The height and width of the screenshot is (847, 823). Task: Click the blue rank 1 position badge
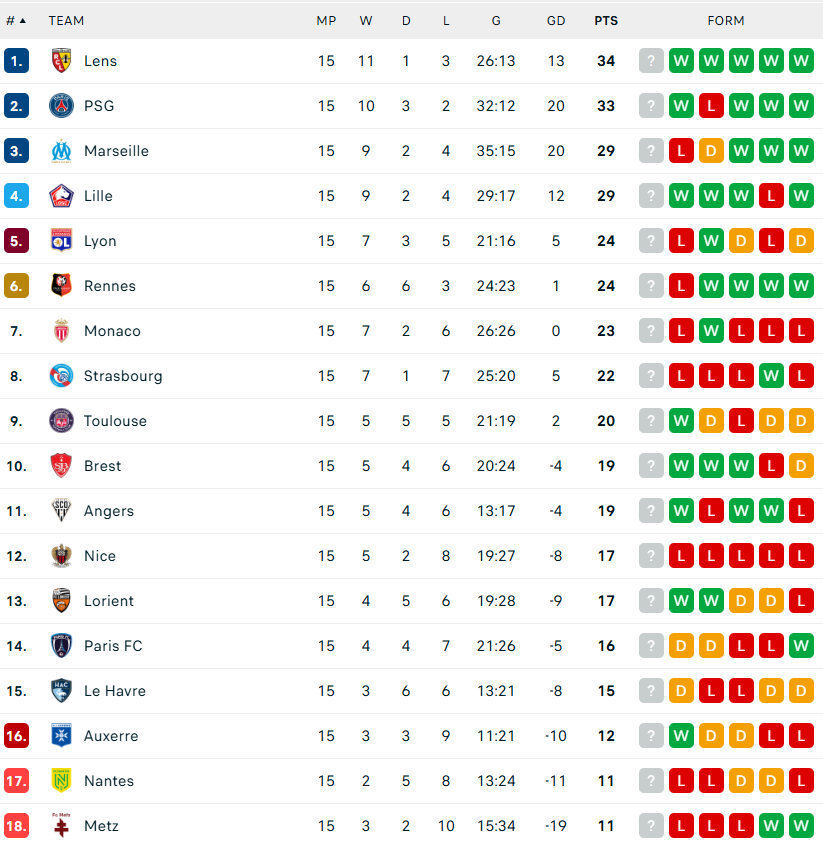click(16, 61)
